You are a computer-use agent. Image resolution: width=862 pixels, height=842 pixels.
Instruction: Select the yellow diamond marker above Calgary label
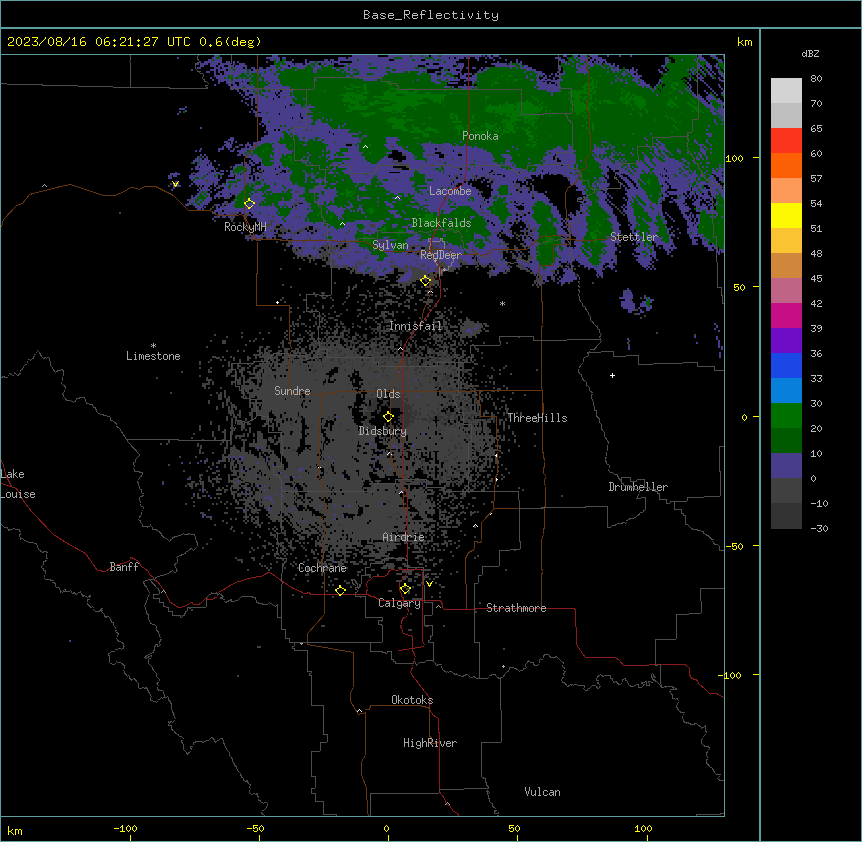pos(405,589)
